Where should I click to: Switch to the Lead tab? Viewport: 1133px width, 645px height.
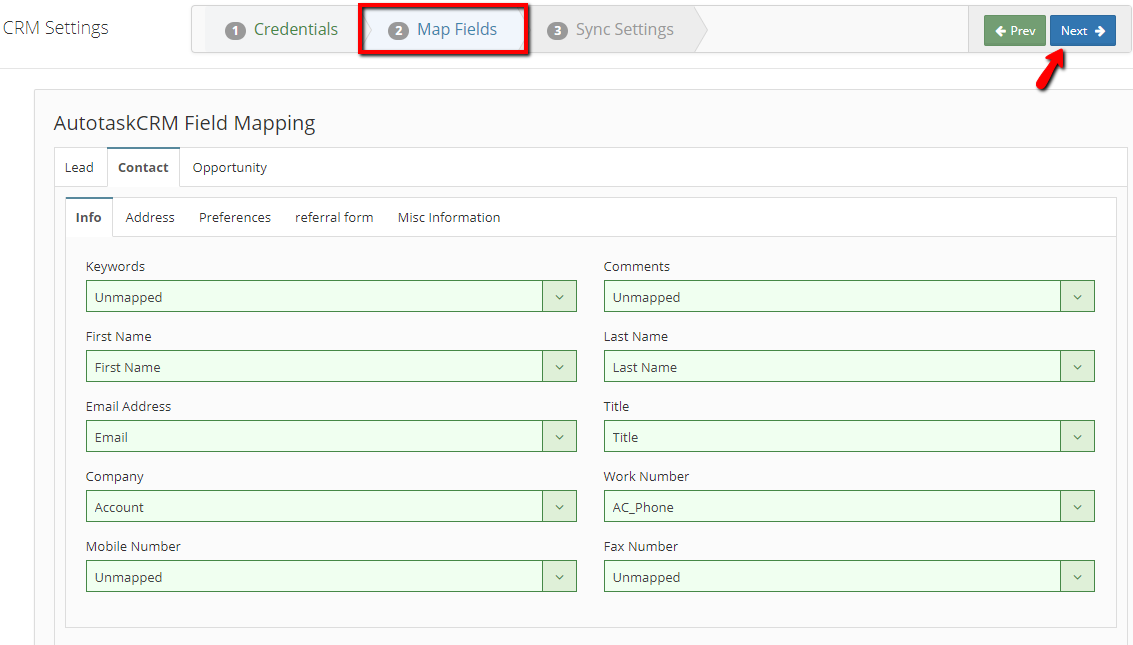click(79, 168)
